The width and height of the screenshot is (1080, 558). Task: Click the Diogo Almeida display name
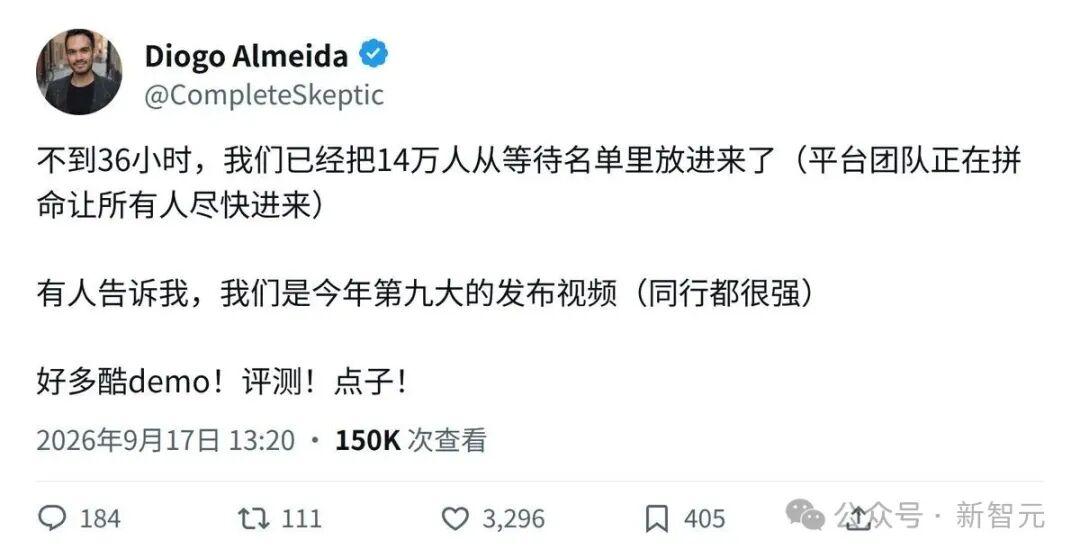click(x=247, y=56)
